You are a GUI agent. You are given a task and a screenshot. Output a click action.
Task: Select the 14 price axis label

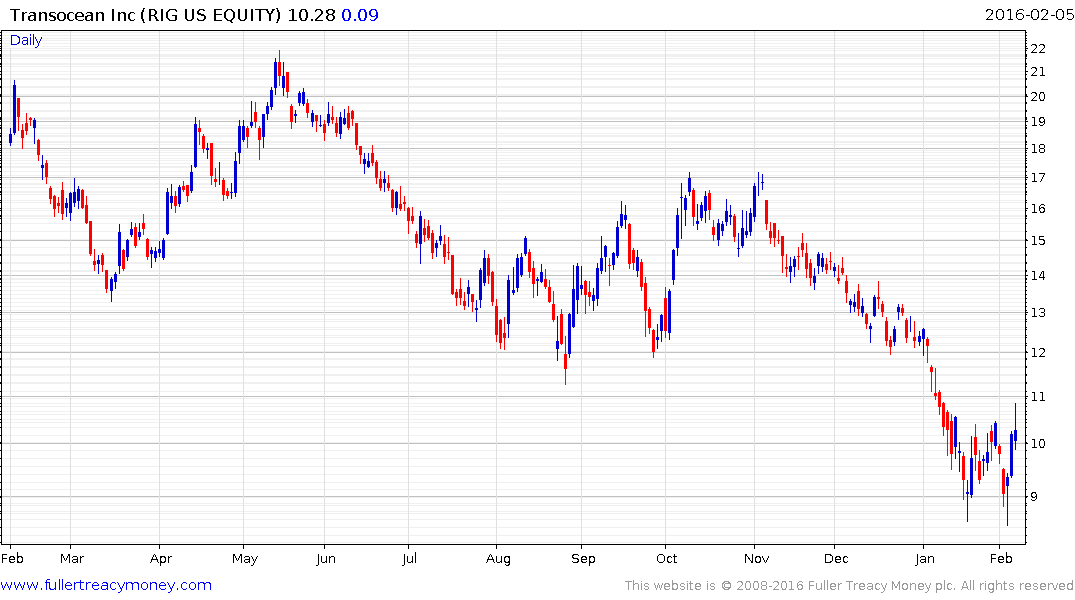pyautogui.click(x=1038, y=275)
